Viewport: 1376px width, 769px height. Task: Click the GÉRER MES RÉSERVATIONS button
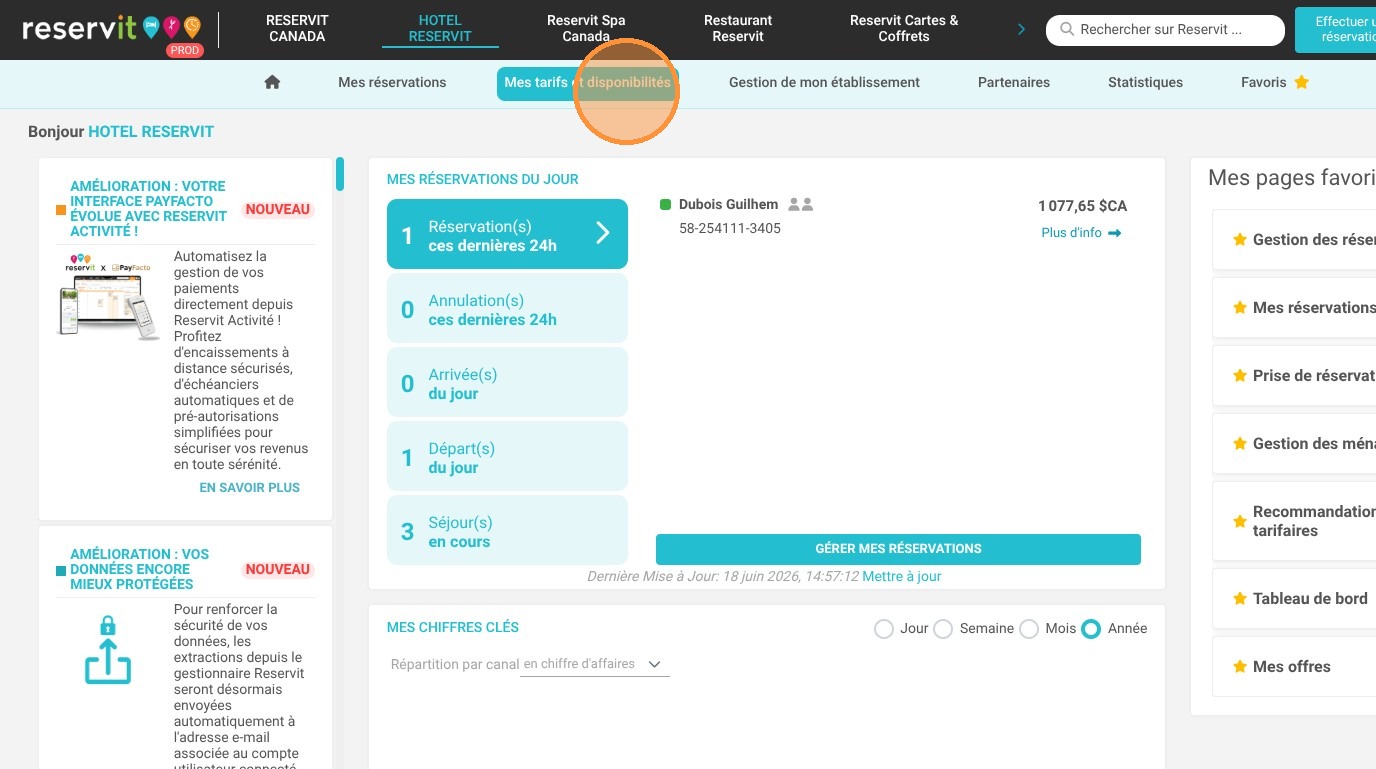(898, 549)
